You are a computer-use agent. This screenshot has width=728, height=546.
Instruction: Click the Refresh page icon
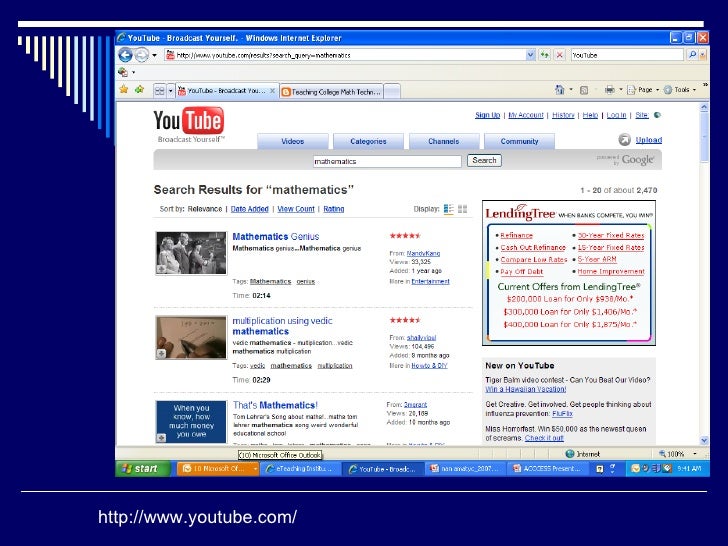[x=545, y=55]
